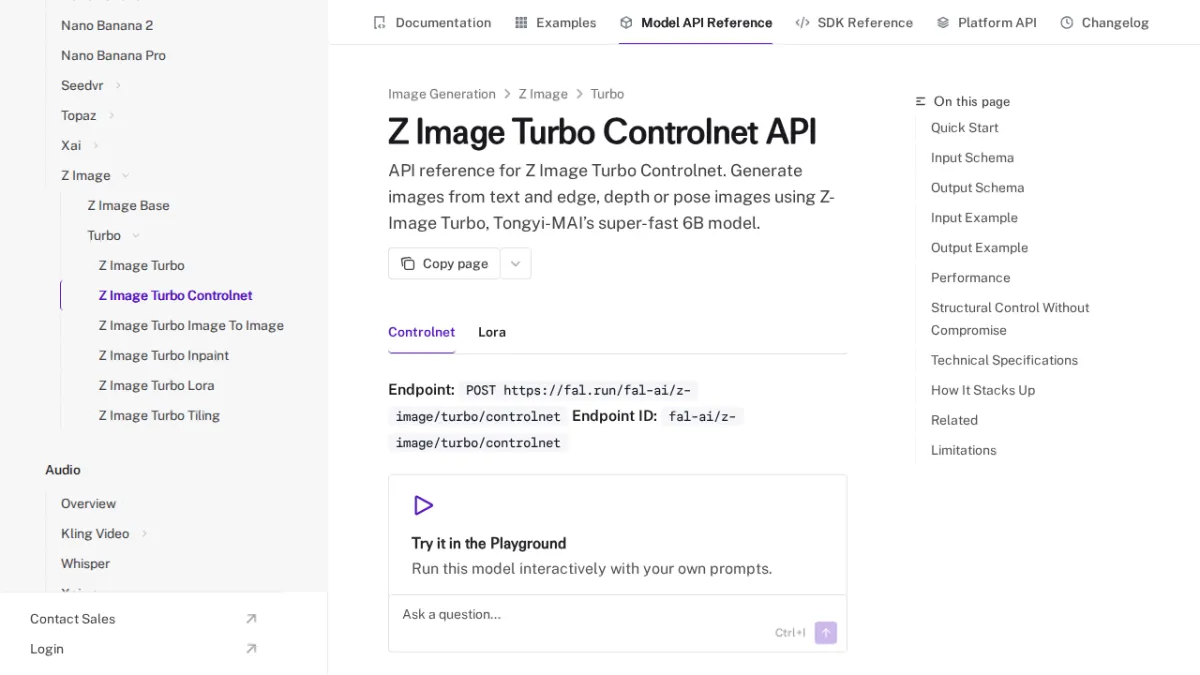Click the POST endpoint URL code text

point(543,403)
